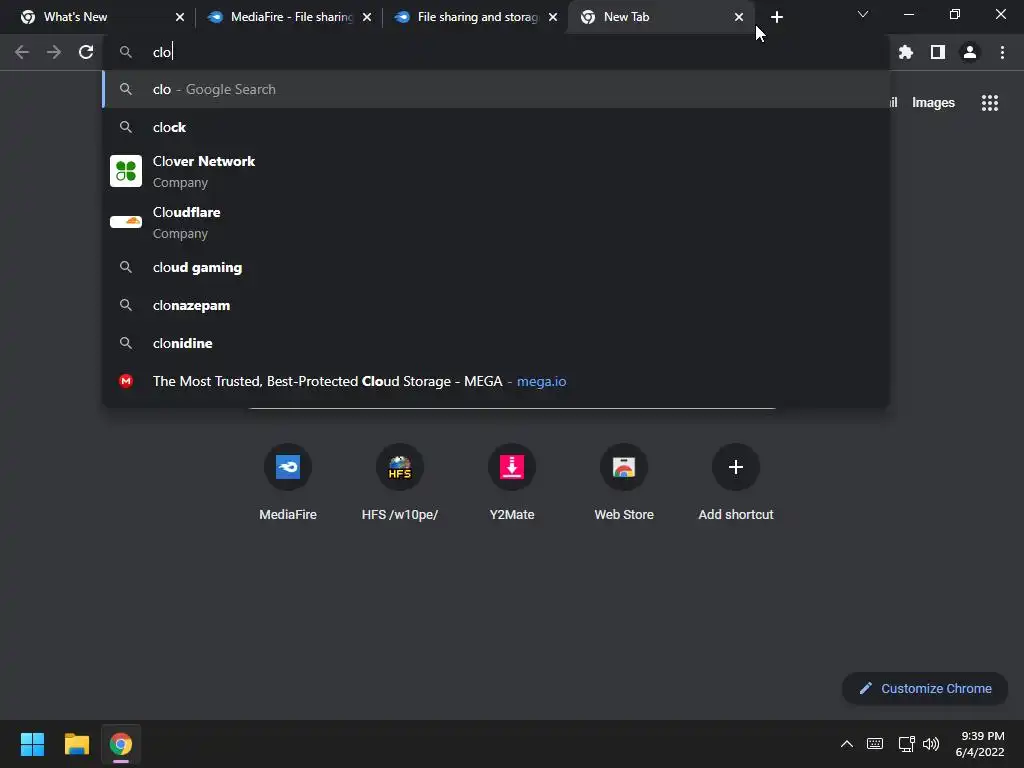Open the touch keyboard tray icon

[875, 744]
